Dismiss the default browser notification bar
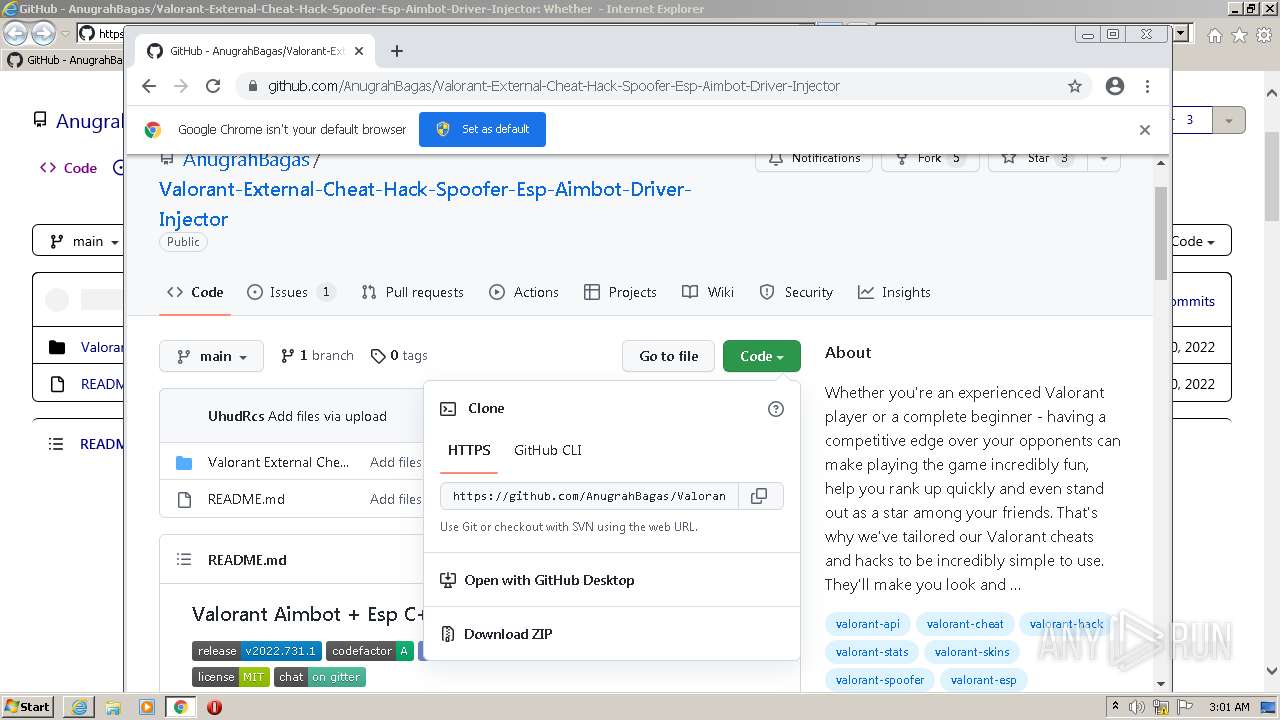The image size is (1280, 720). 1145,130
